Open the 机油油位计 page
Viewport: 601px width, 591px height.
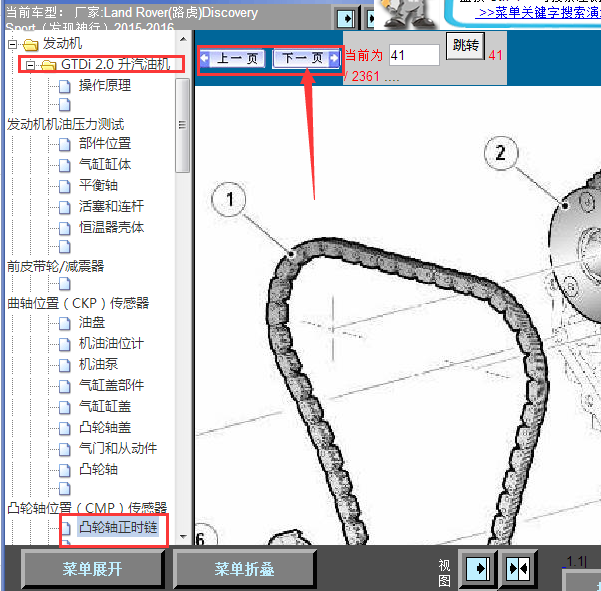111,343
